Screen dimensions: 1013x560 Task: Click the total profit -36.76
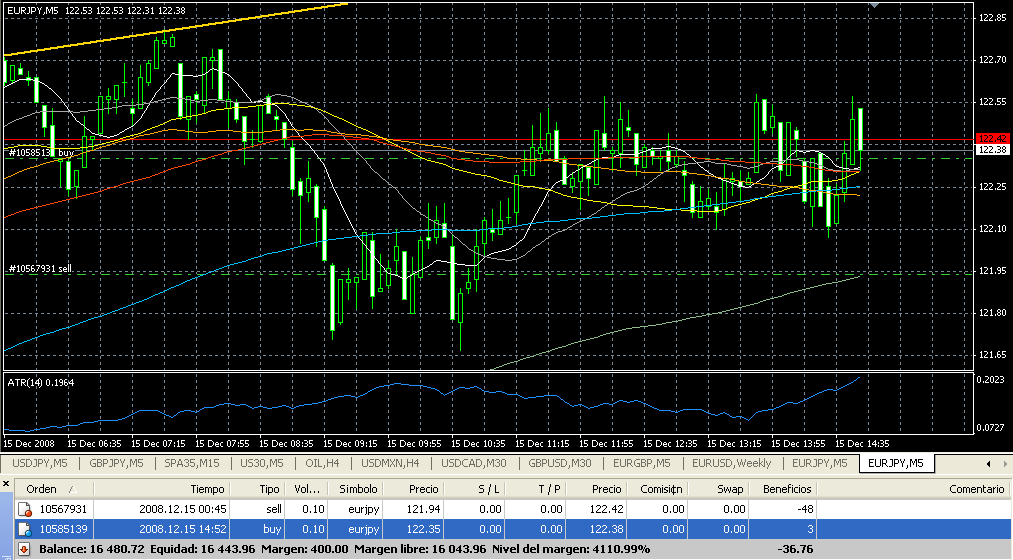point(795,549)
